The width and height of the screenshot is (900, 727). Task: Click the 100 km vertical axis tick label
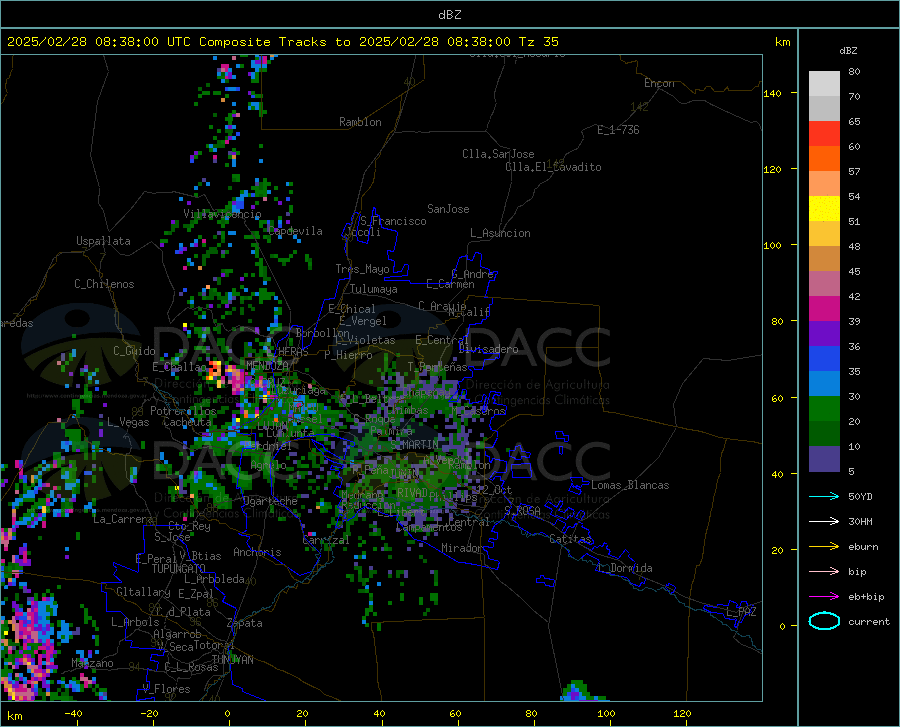tap(773, 246)
